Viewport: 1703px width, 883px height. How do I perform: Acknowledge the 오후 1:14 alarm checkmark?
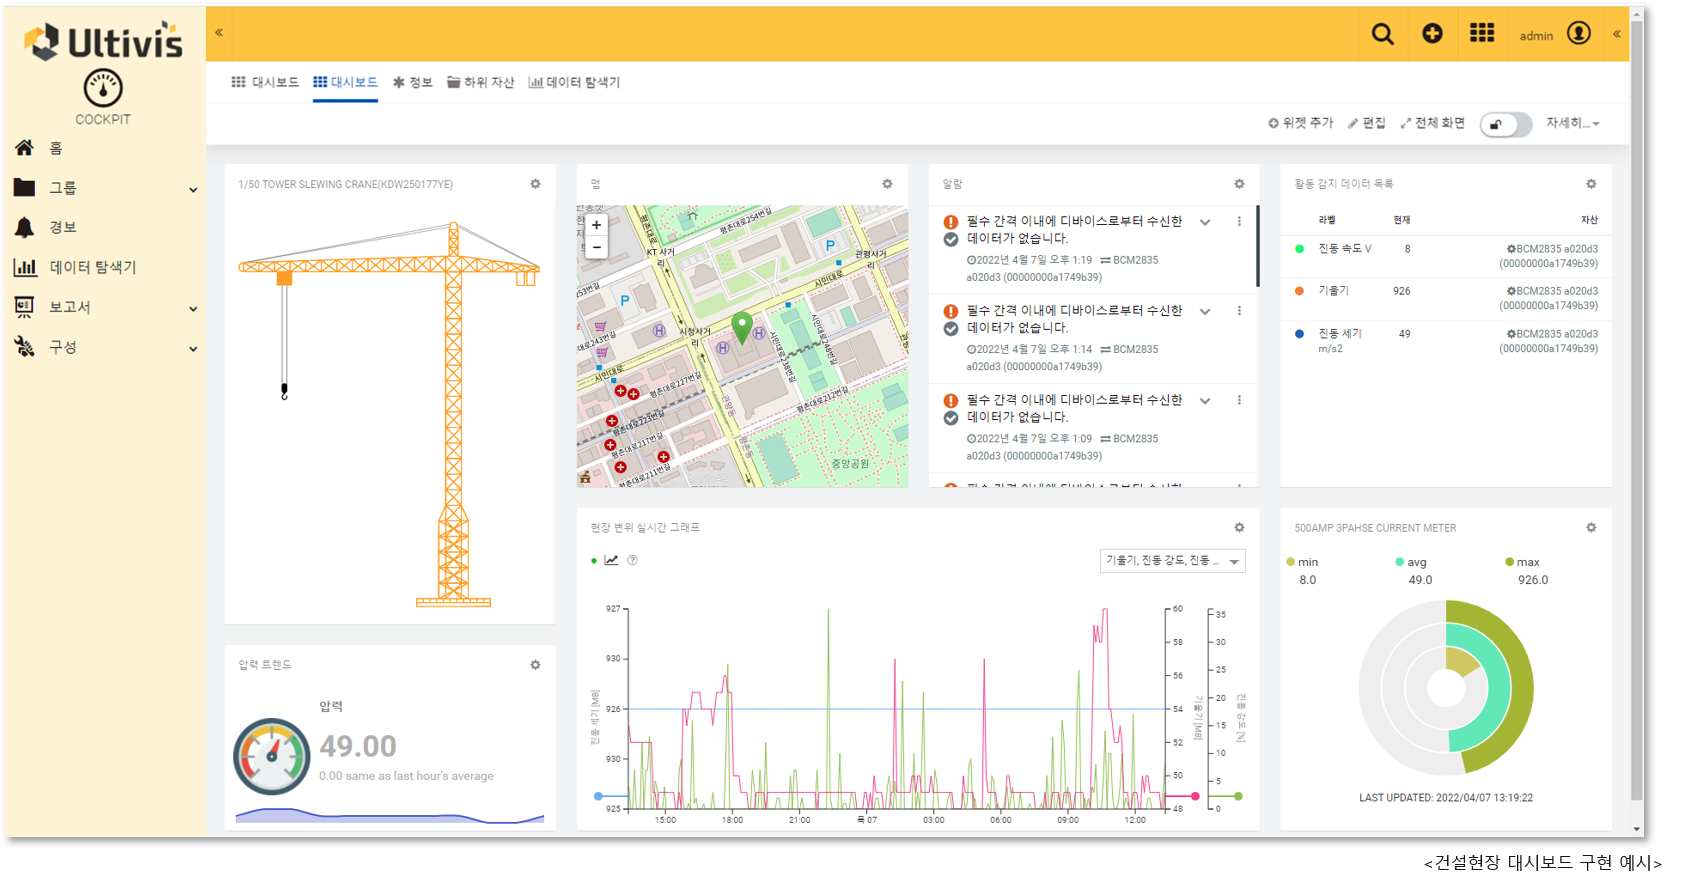pos(951,329)
